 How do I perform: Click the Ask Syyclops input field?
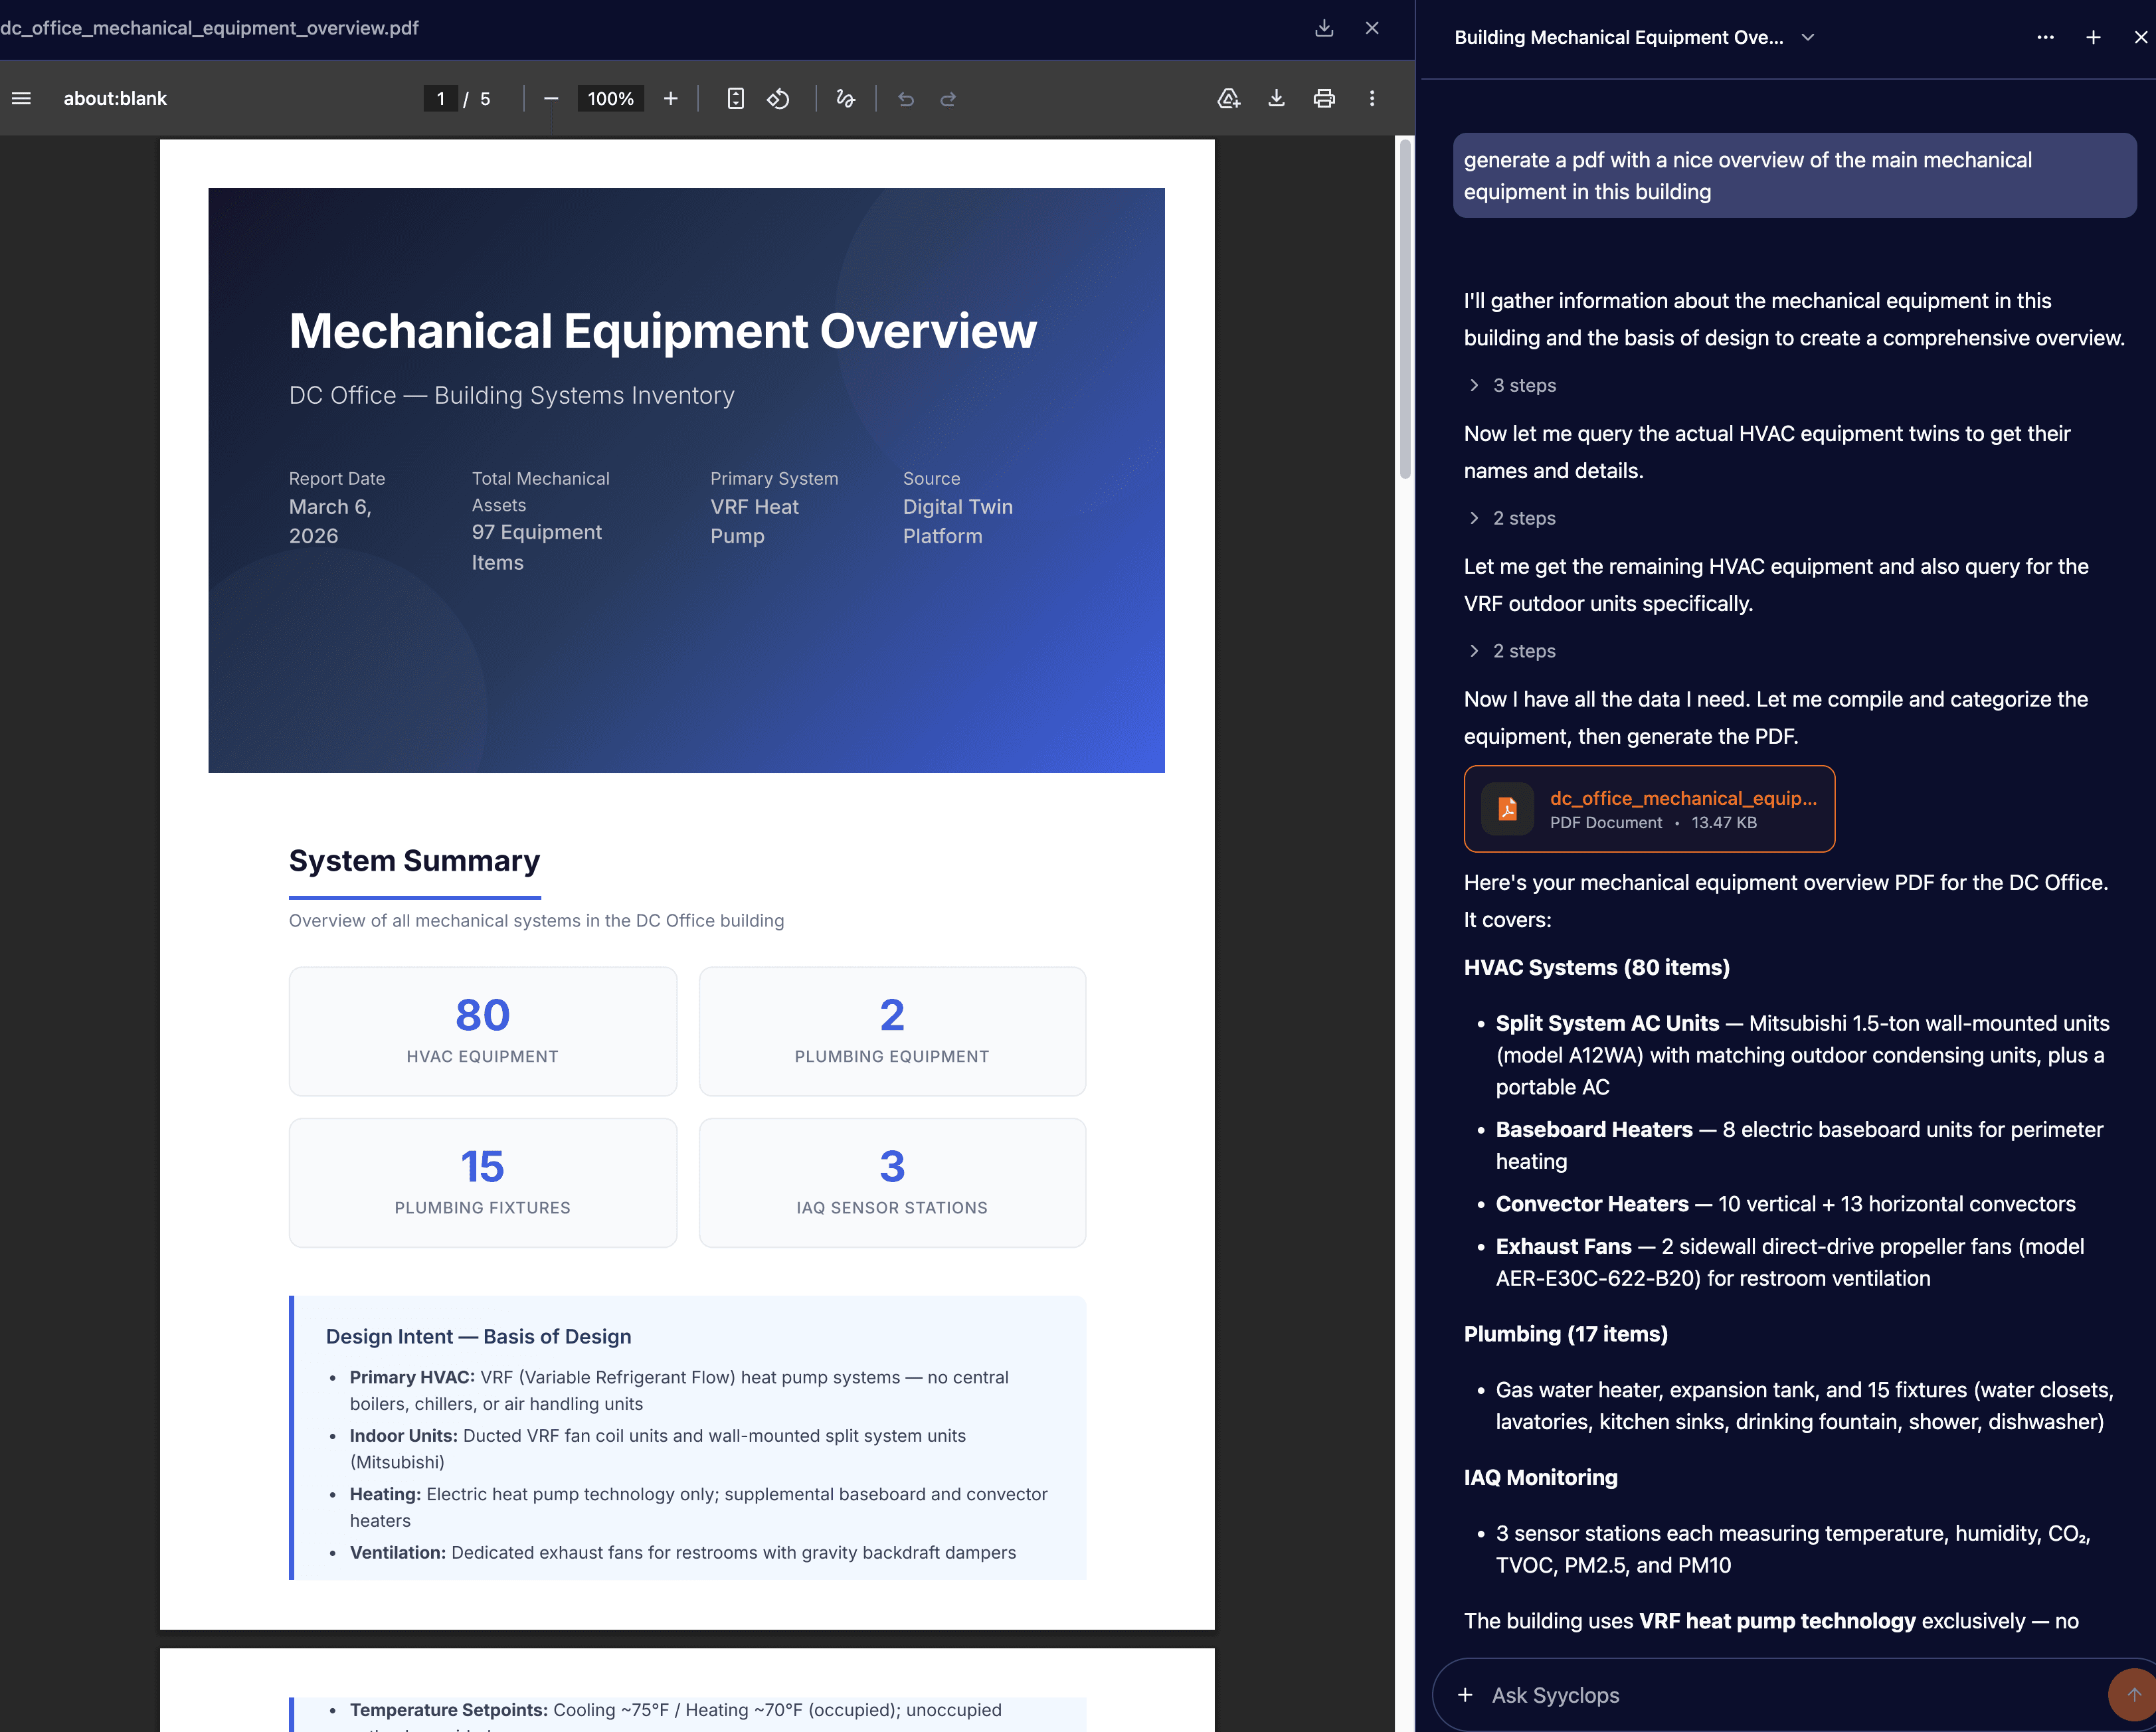1790,1695
